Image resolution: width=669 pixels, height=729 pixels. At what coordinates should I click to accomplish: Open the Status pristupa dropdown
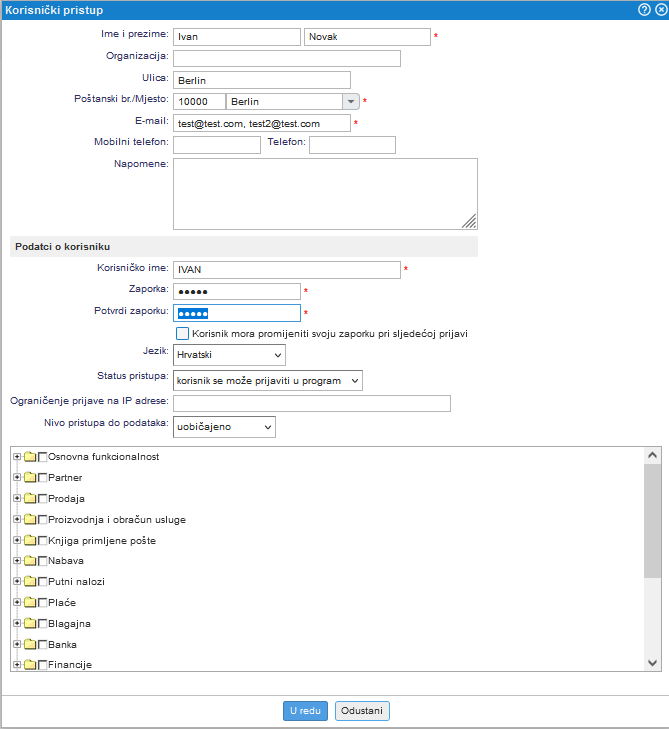(268, 380)
